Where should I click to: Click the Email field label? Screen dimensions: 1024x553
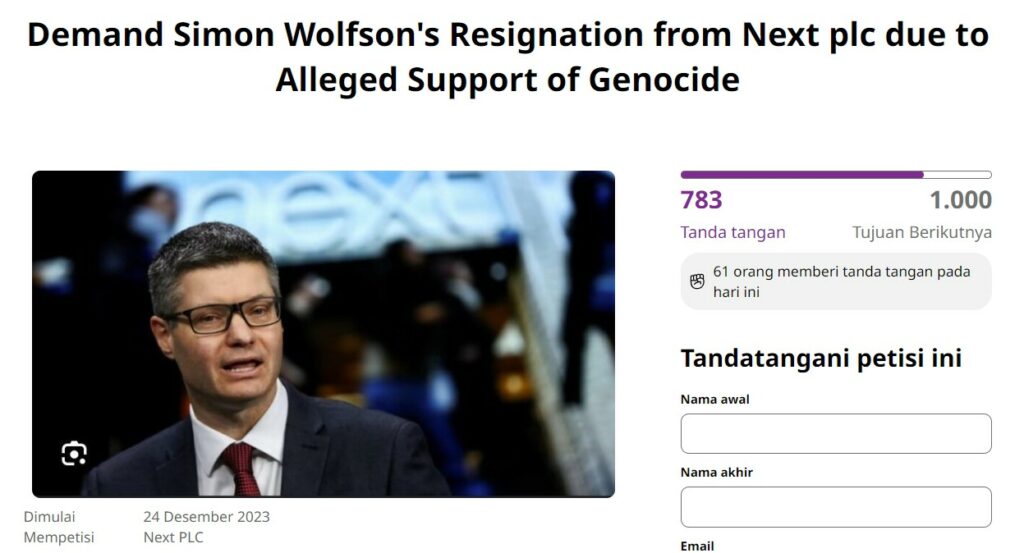coord(697,546)
